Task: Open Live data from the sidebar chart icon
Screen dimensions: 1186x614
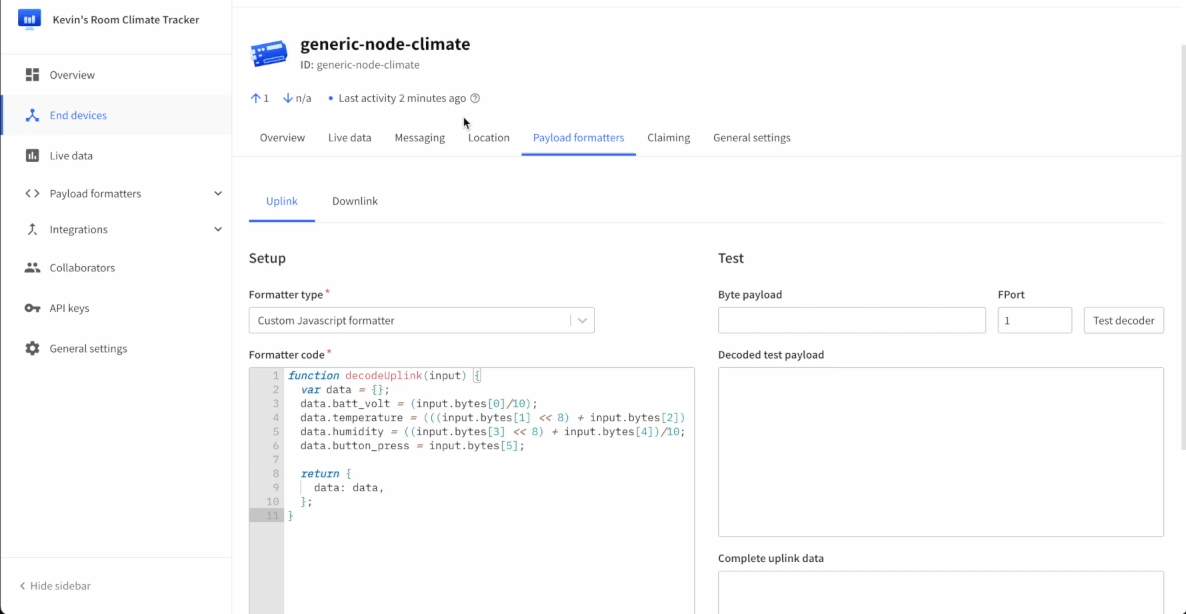Action: (34, 154)
